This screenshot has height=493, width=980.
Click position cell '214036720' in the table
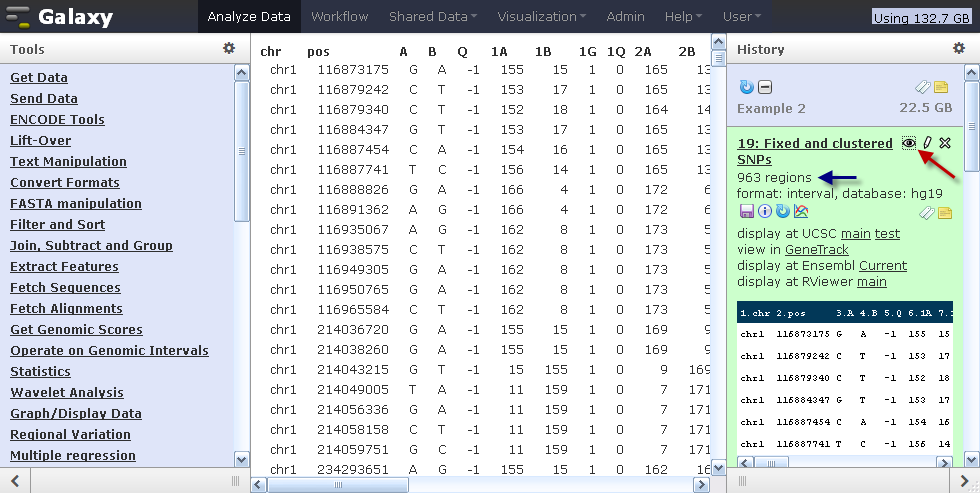[352, 329]
